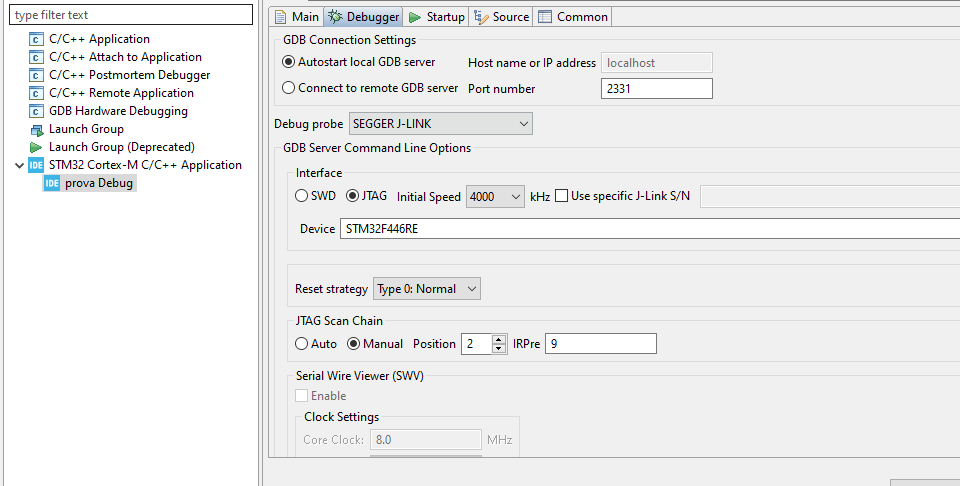This screenshot has height=486, width=960.
Task: Click the Source tab's icon
Action: click(481, 17)
